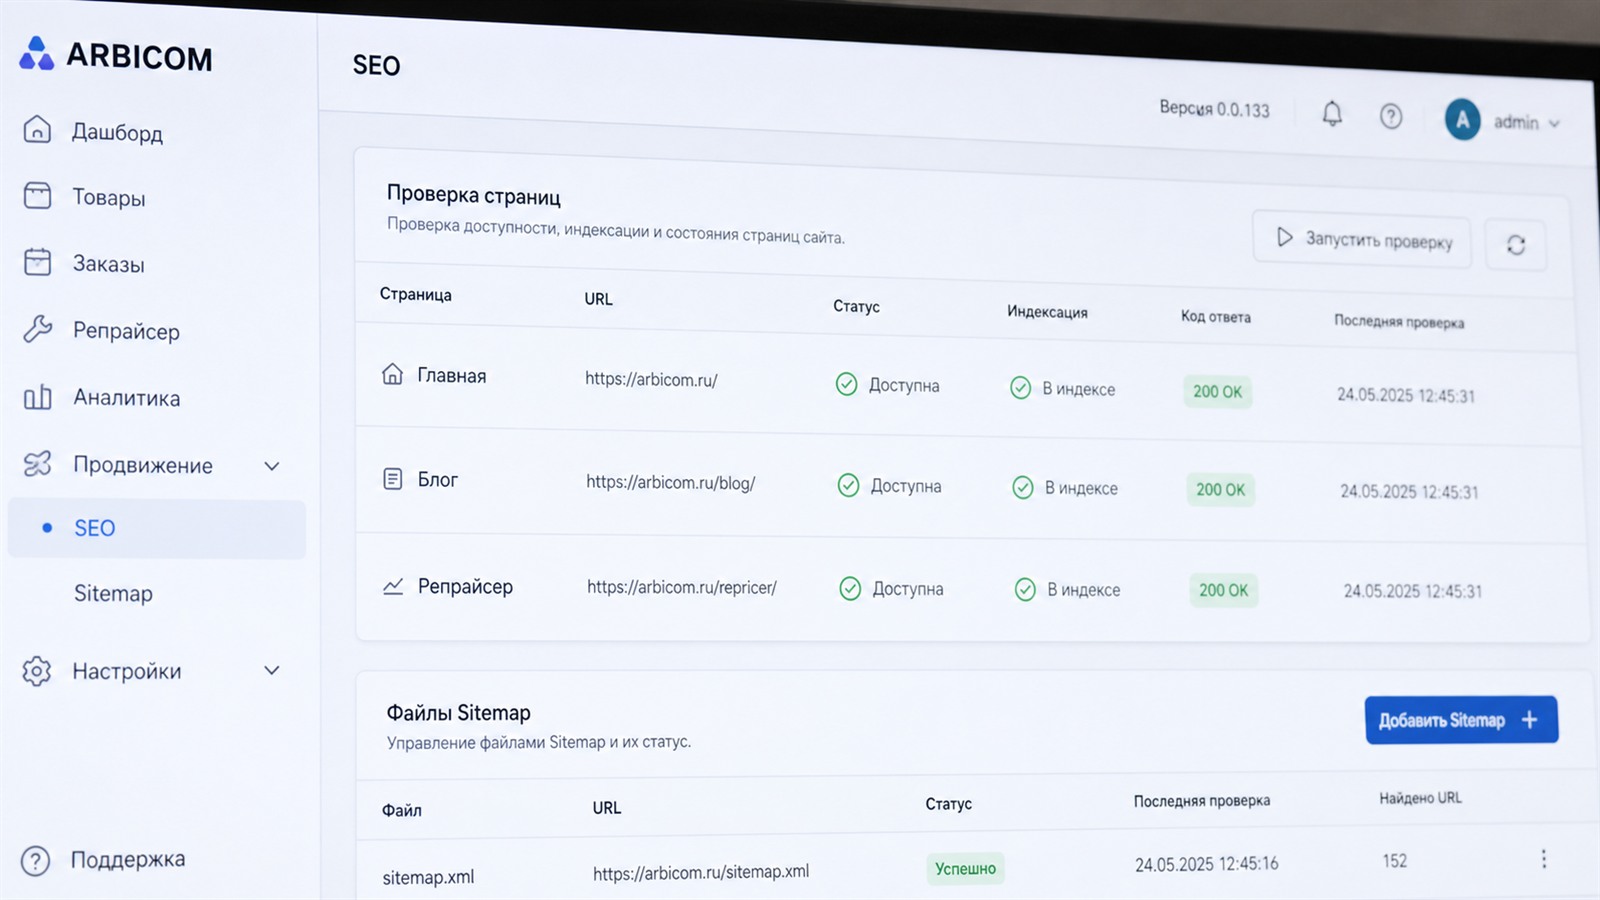
Task: Click the Настройки gear icon
Action: click(x=37, y=671)
